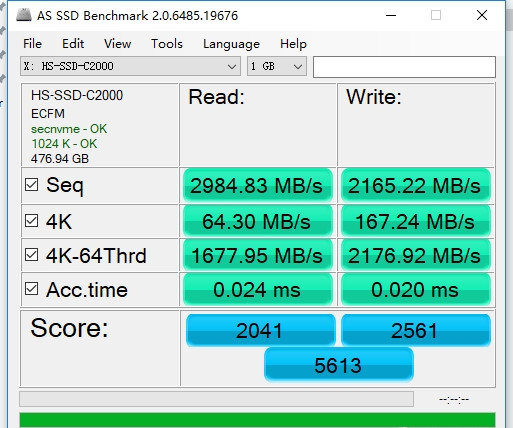The image size is (513, 428).
Task: Click the 4K-64Thrd read result 1677.95 MB/s
Action: (258, 256)
